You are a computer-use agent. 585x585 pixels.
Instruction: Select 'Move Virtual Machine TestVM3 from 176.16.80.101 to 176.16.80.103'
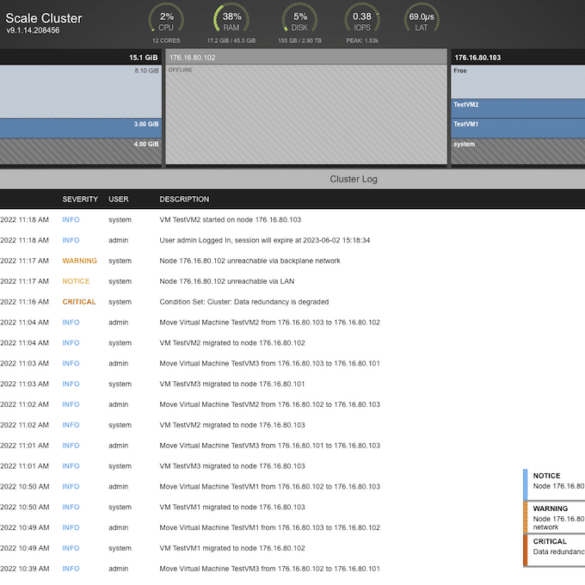[270, 445]
